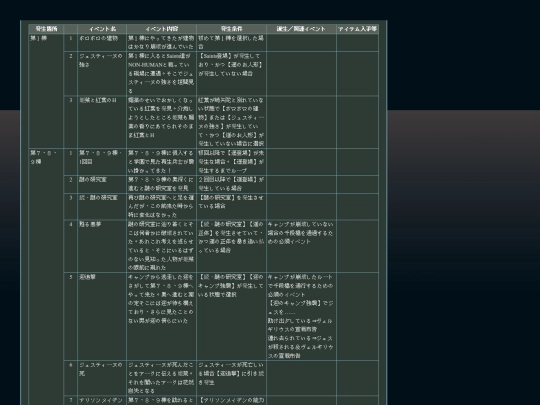Click the related-event note mentioning ヴェルギリウスの宣戦布告
Image resolution: width=540 pixels, height=405 pixels.
click(x=301, y=316)
